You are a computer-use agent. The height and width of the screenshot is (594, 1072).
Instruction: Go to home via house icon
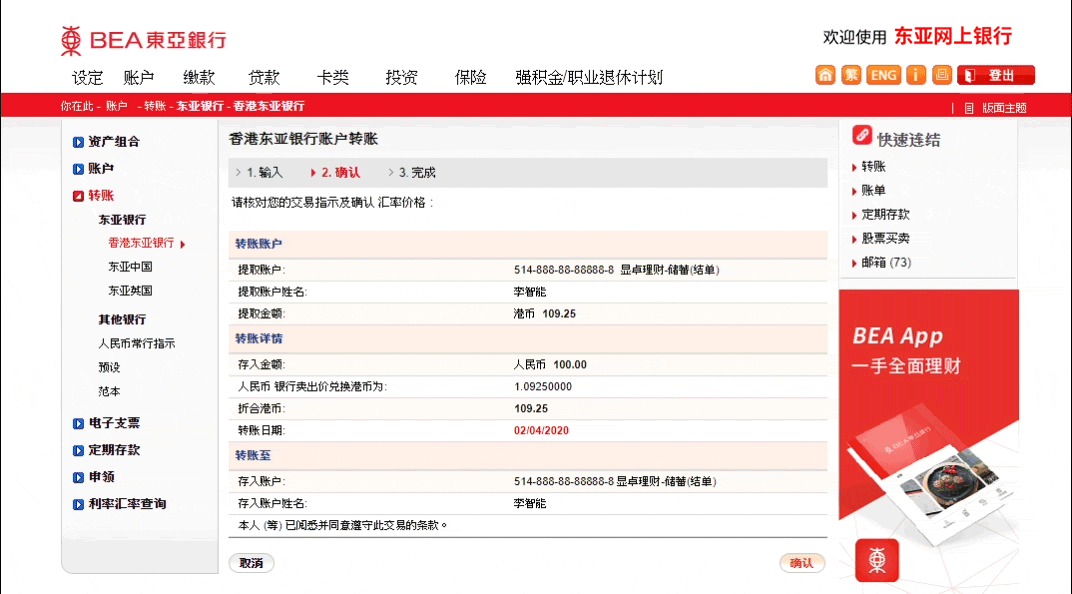(825, 75)
